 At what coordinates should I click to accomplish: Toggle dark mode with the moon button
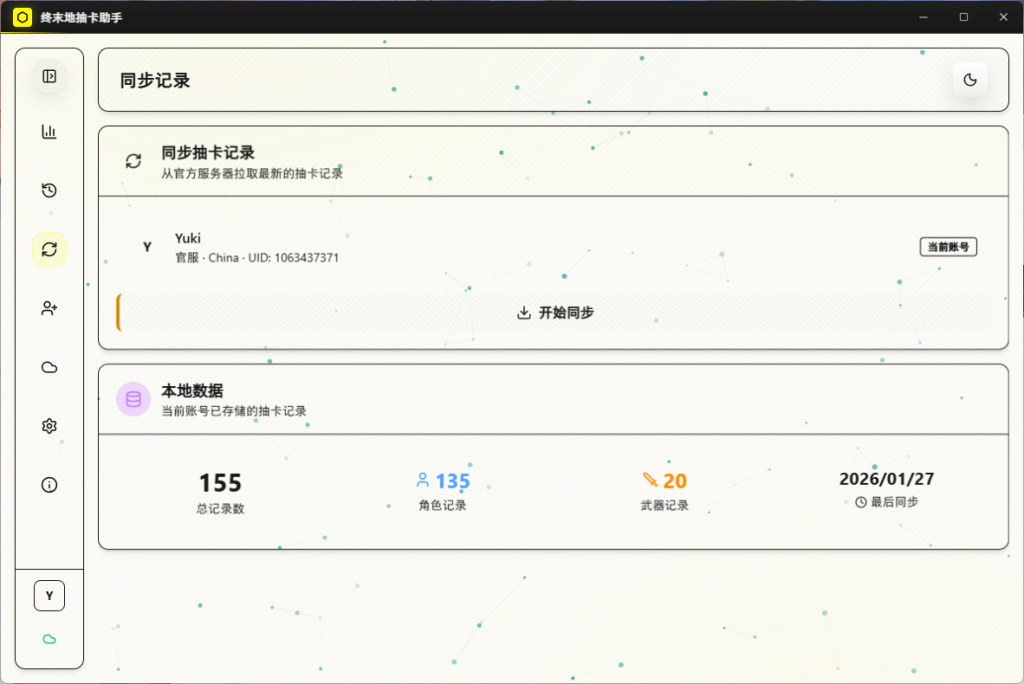(x=969, y=80)
